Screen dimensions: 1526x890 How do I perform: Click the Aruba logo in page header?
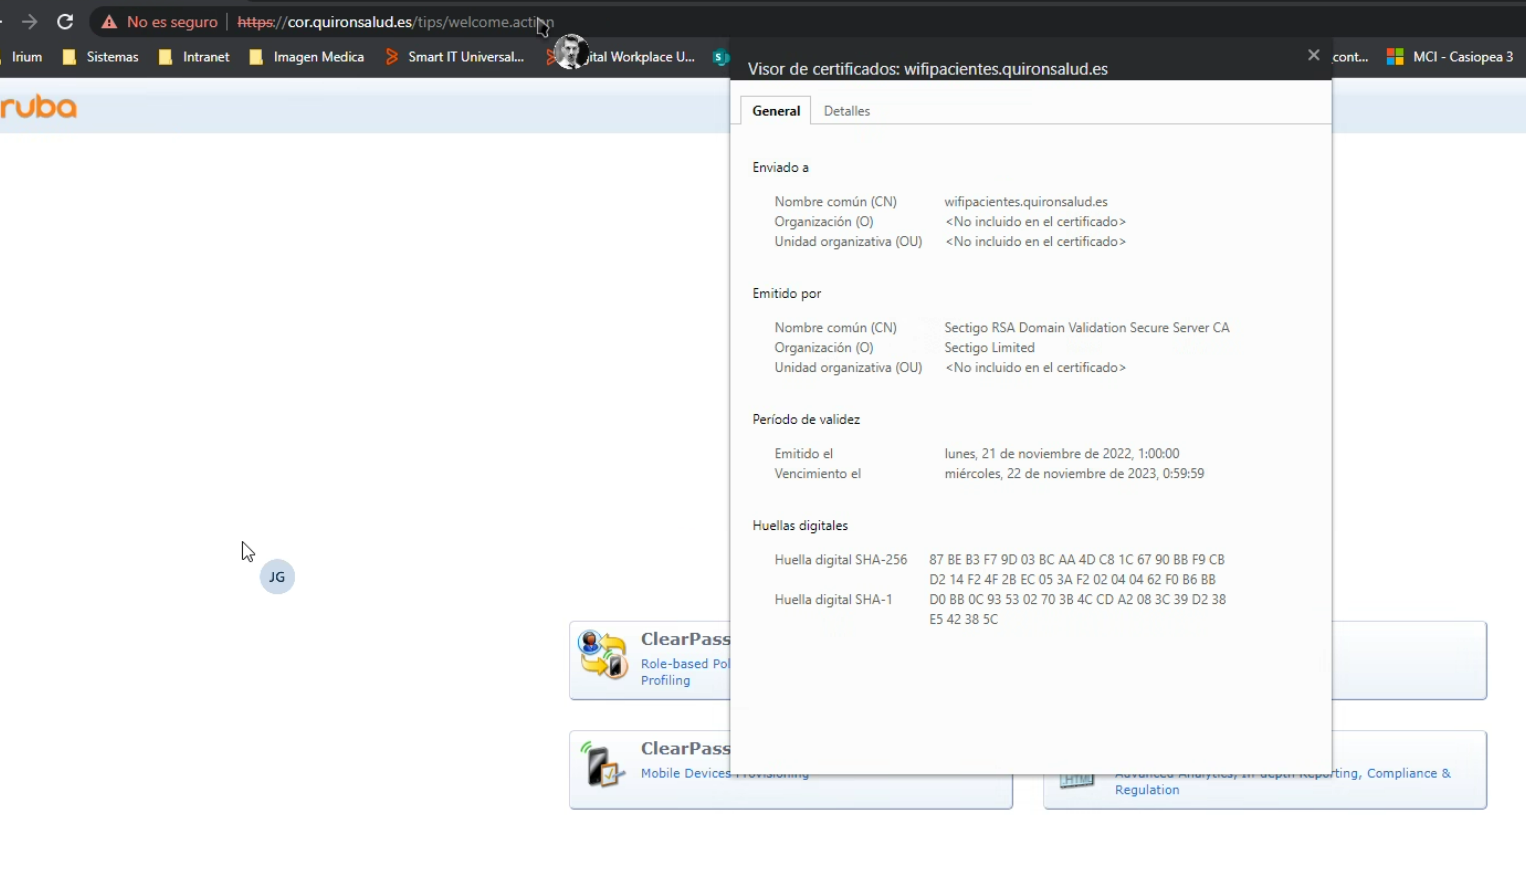tap(38, 107)
